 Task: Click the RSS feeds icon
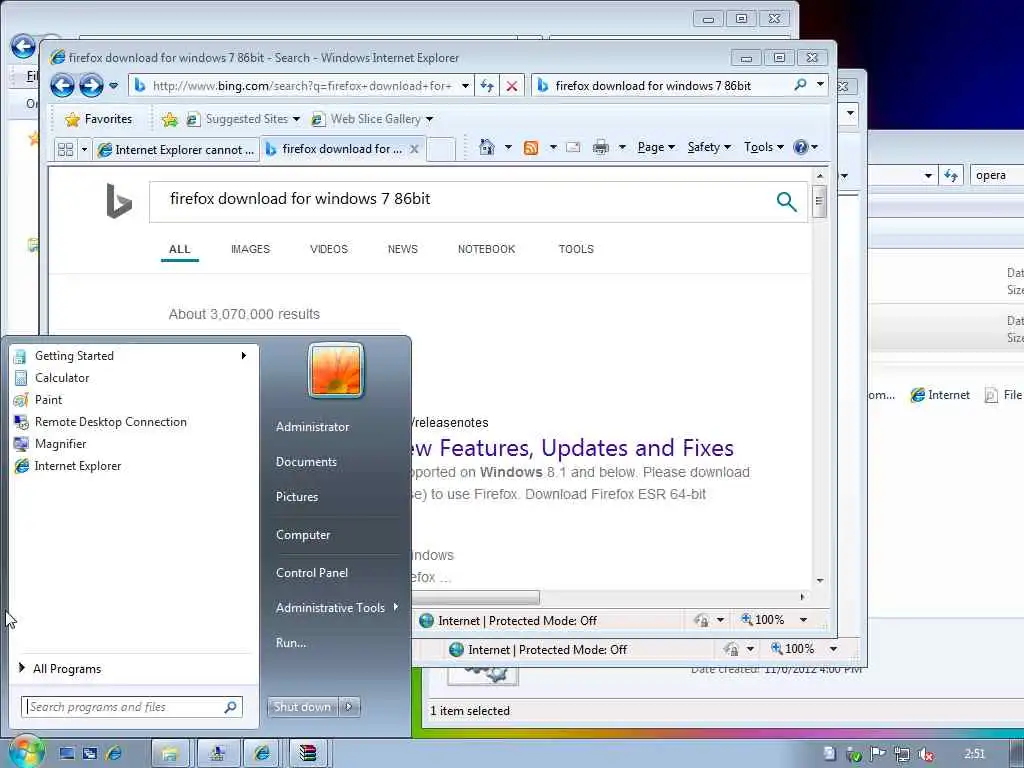[531, 148]
